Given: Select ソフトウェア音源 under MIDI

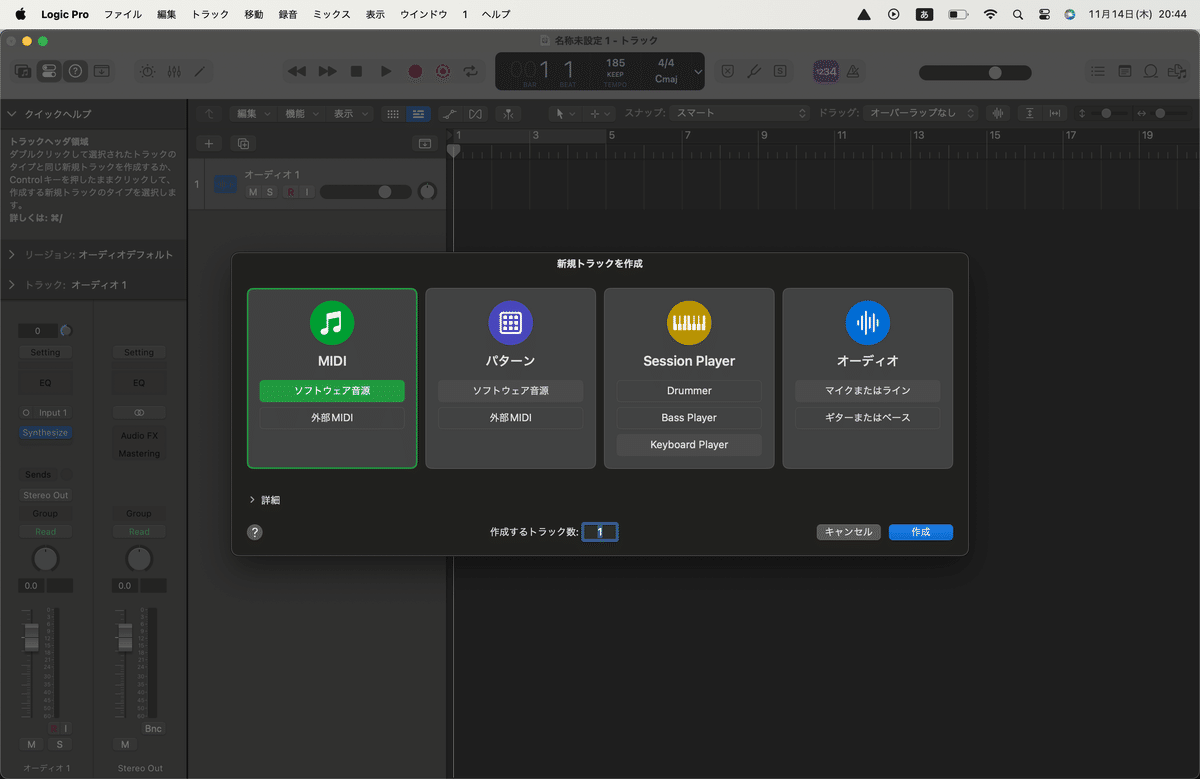Looking at the screenshot, I should click(x=332, y=391).
